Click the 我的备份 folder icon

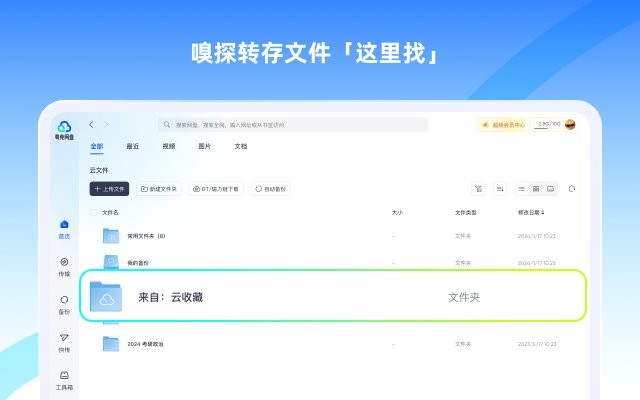[111, 262]
